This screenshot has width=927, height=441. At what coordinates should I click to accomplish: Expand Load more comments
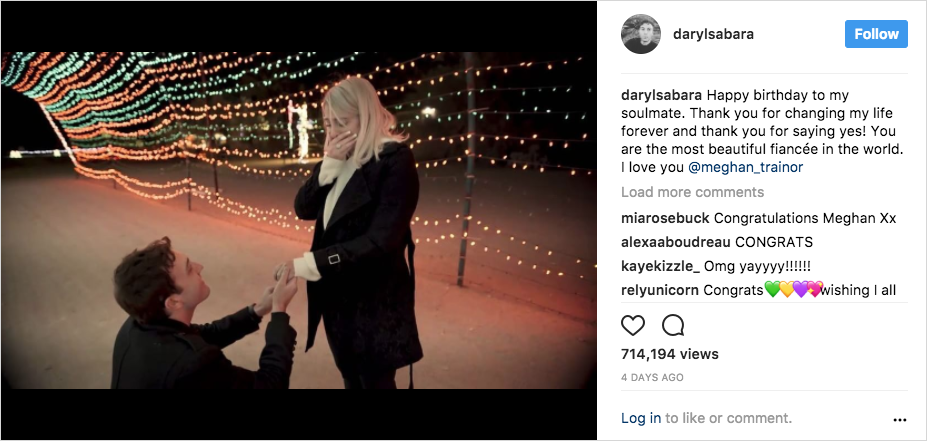click(x=692, y=192)
